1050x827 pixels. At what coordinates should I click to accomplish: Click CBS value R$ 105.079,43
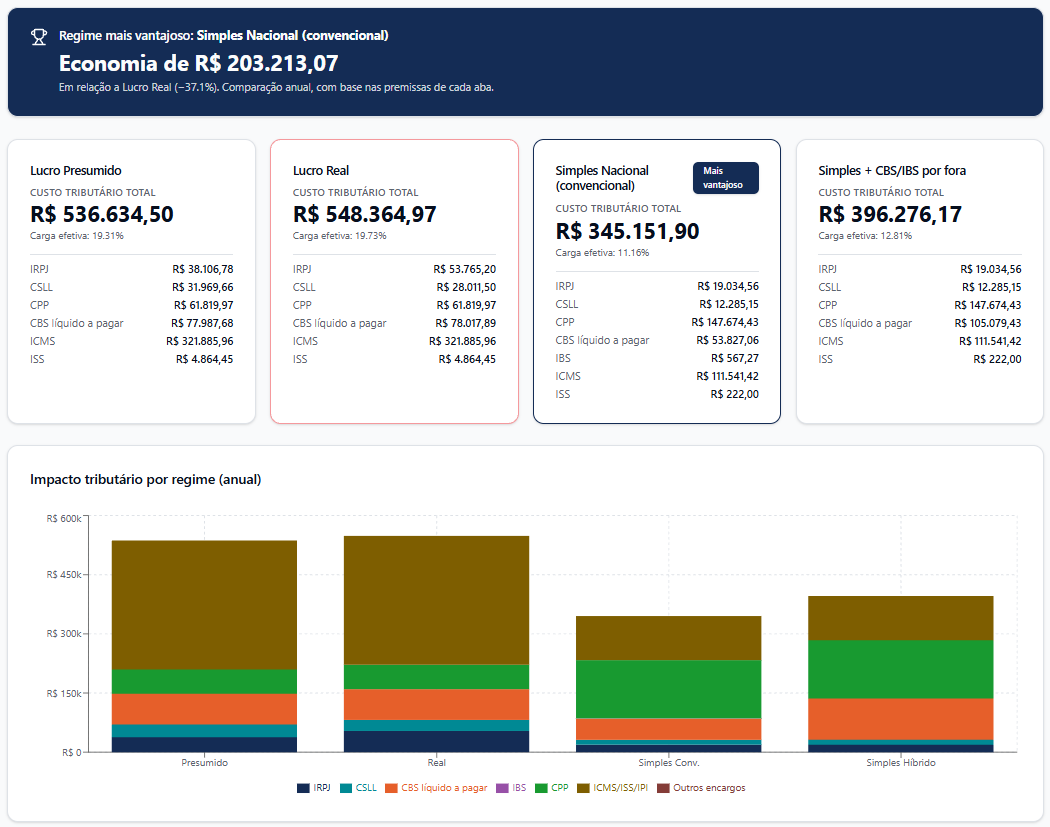click(x=988, y=323)
